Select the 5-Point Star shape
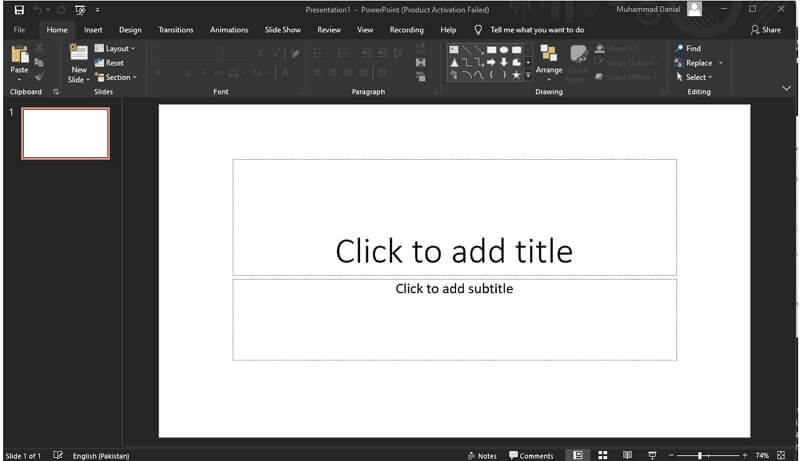Viewport: 800px width, 461px height. (516, 75)
